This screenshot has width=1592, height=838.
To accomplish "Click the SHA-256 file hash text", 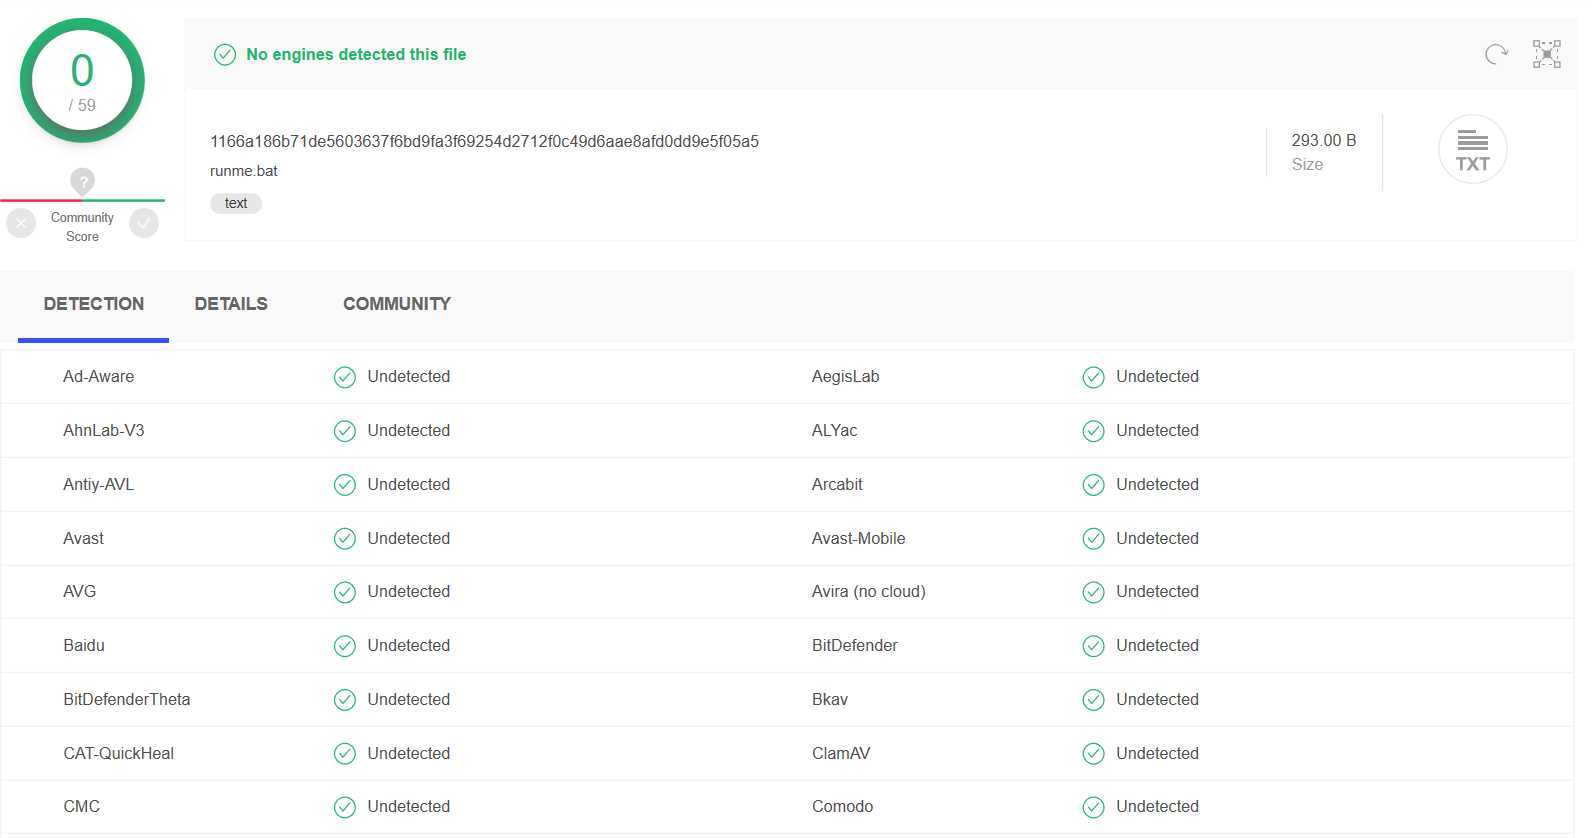I will point(484,142).
